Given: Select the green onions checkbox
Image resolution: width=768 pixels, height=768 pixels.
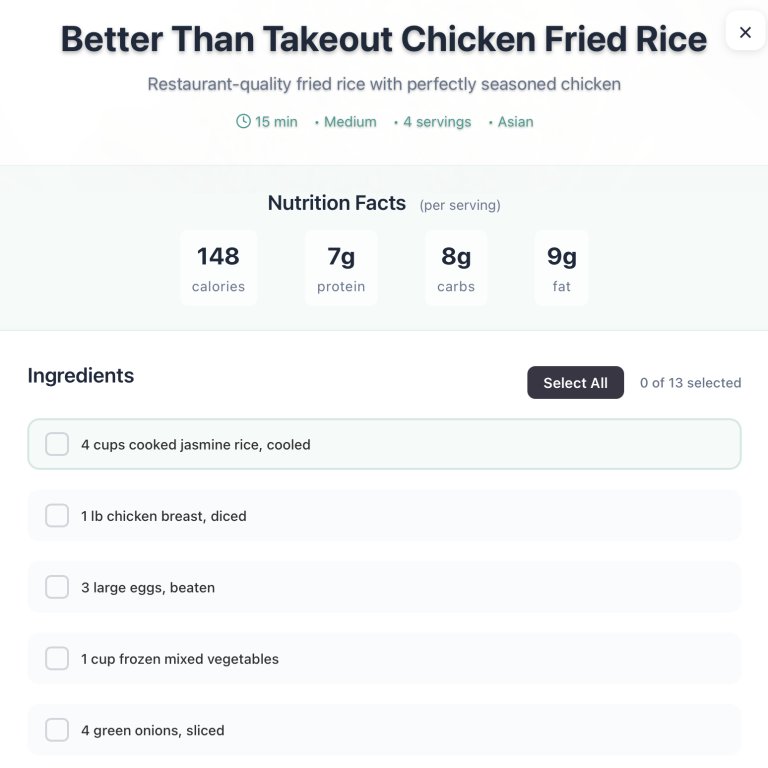Looking at the screenshot, I should click(57, 730).
